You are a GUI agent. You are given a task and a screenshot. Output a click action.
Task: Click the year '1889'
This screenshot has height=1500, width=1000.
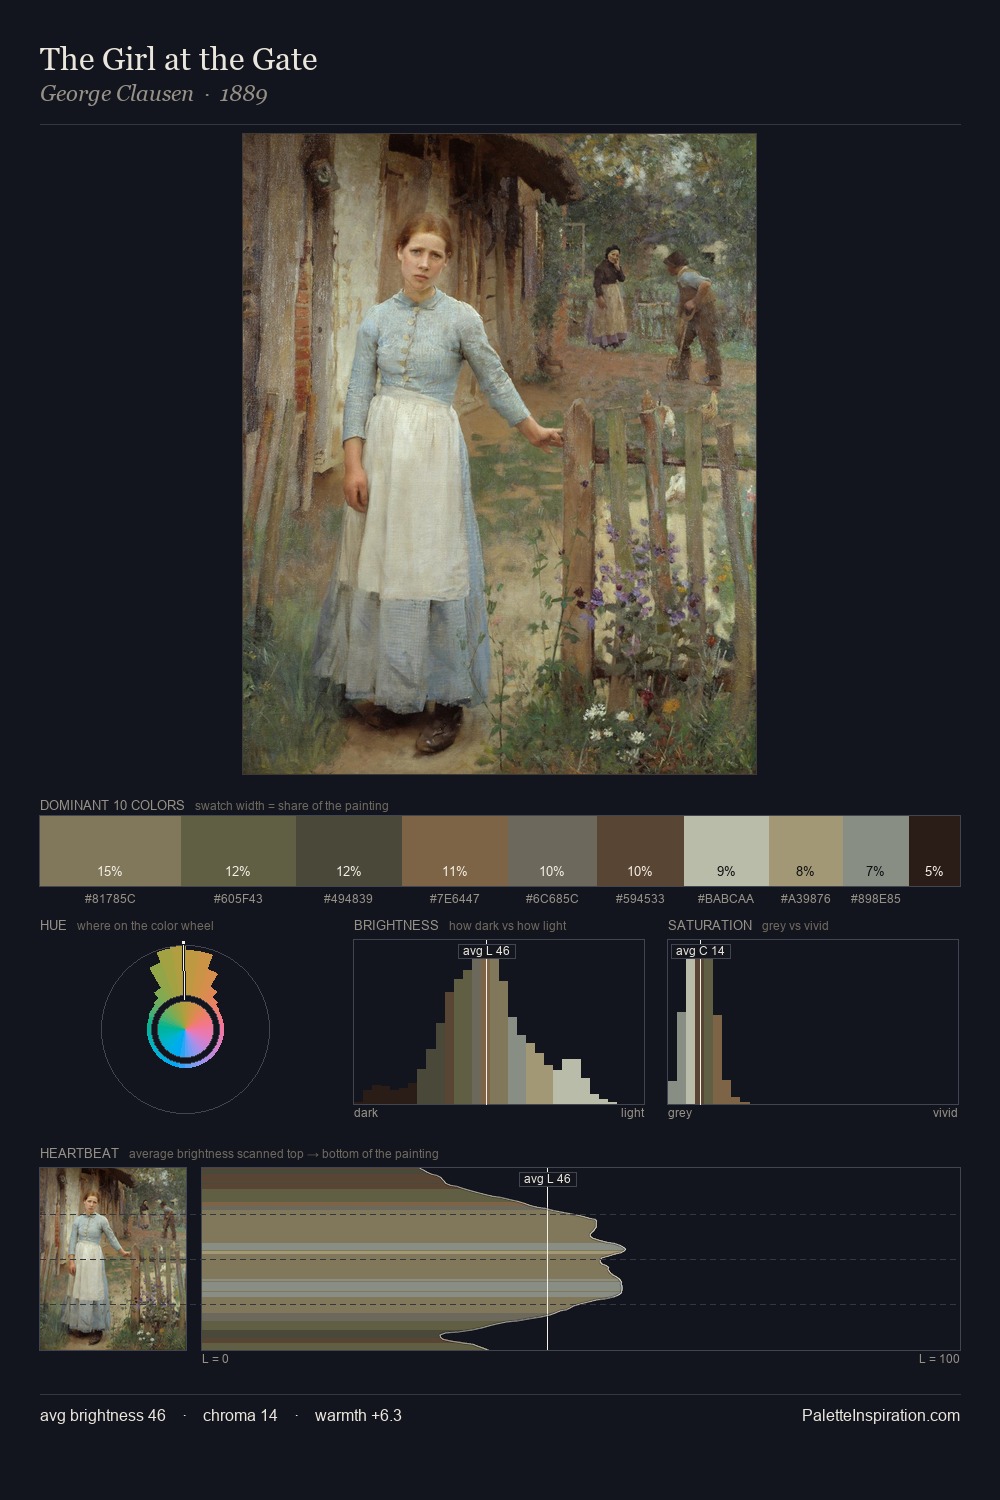pos(243,94)
